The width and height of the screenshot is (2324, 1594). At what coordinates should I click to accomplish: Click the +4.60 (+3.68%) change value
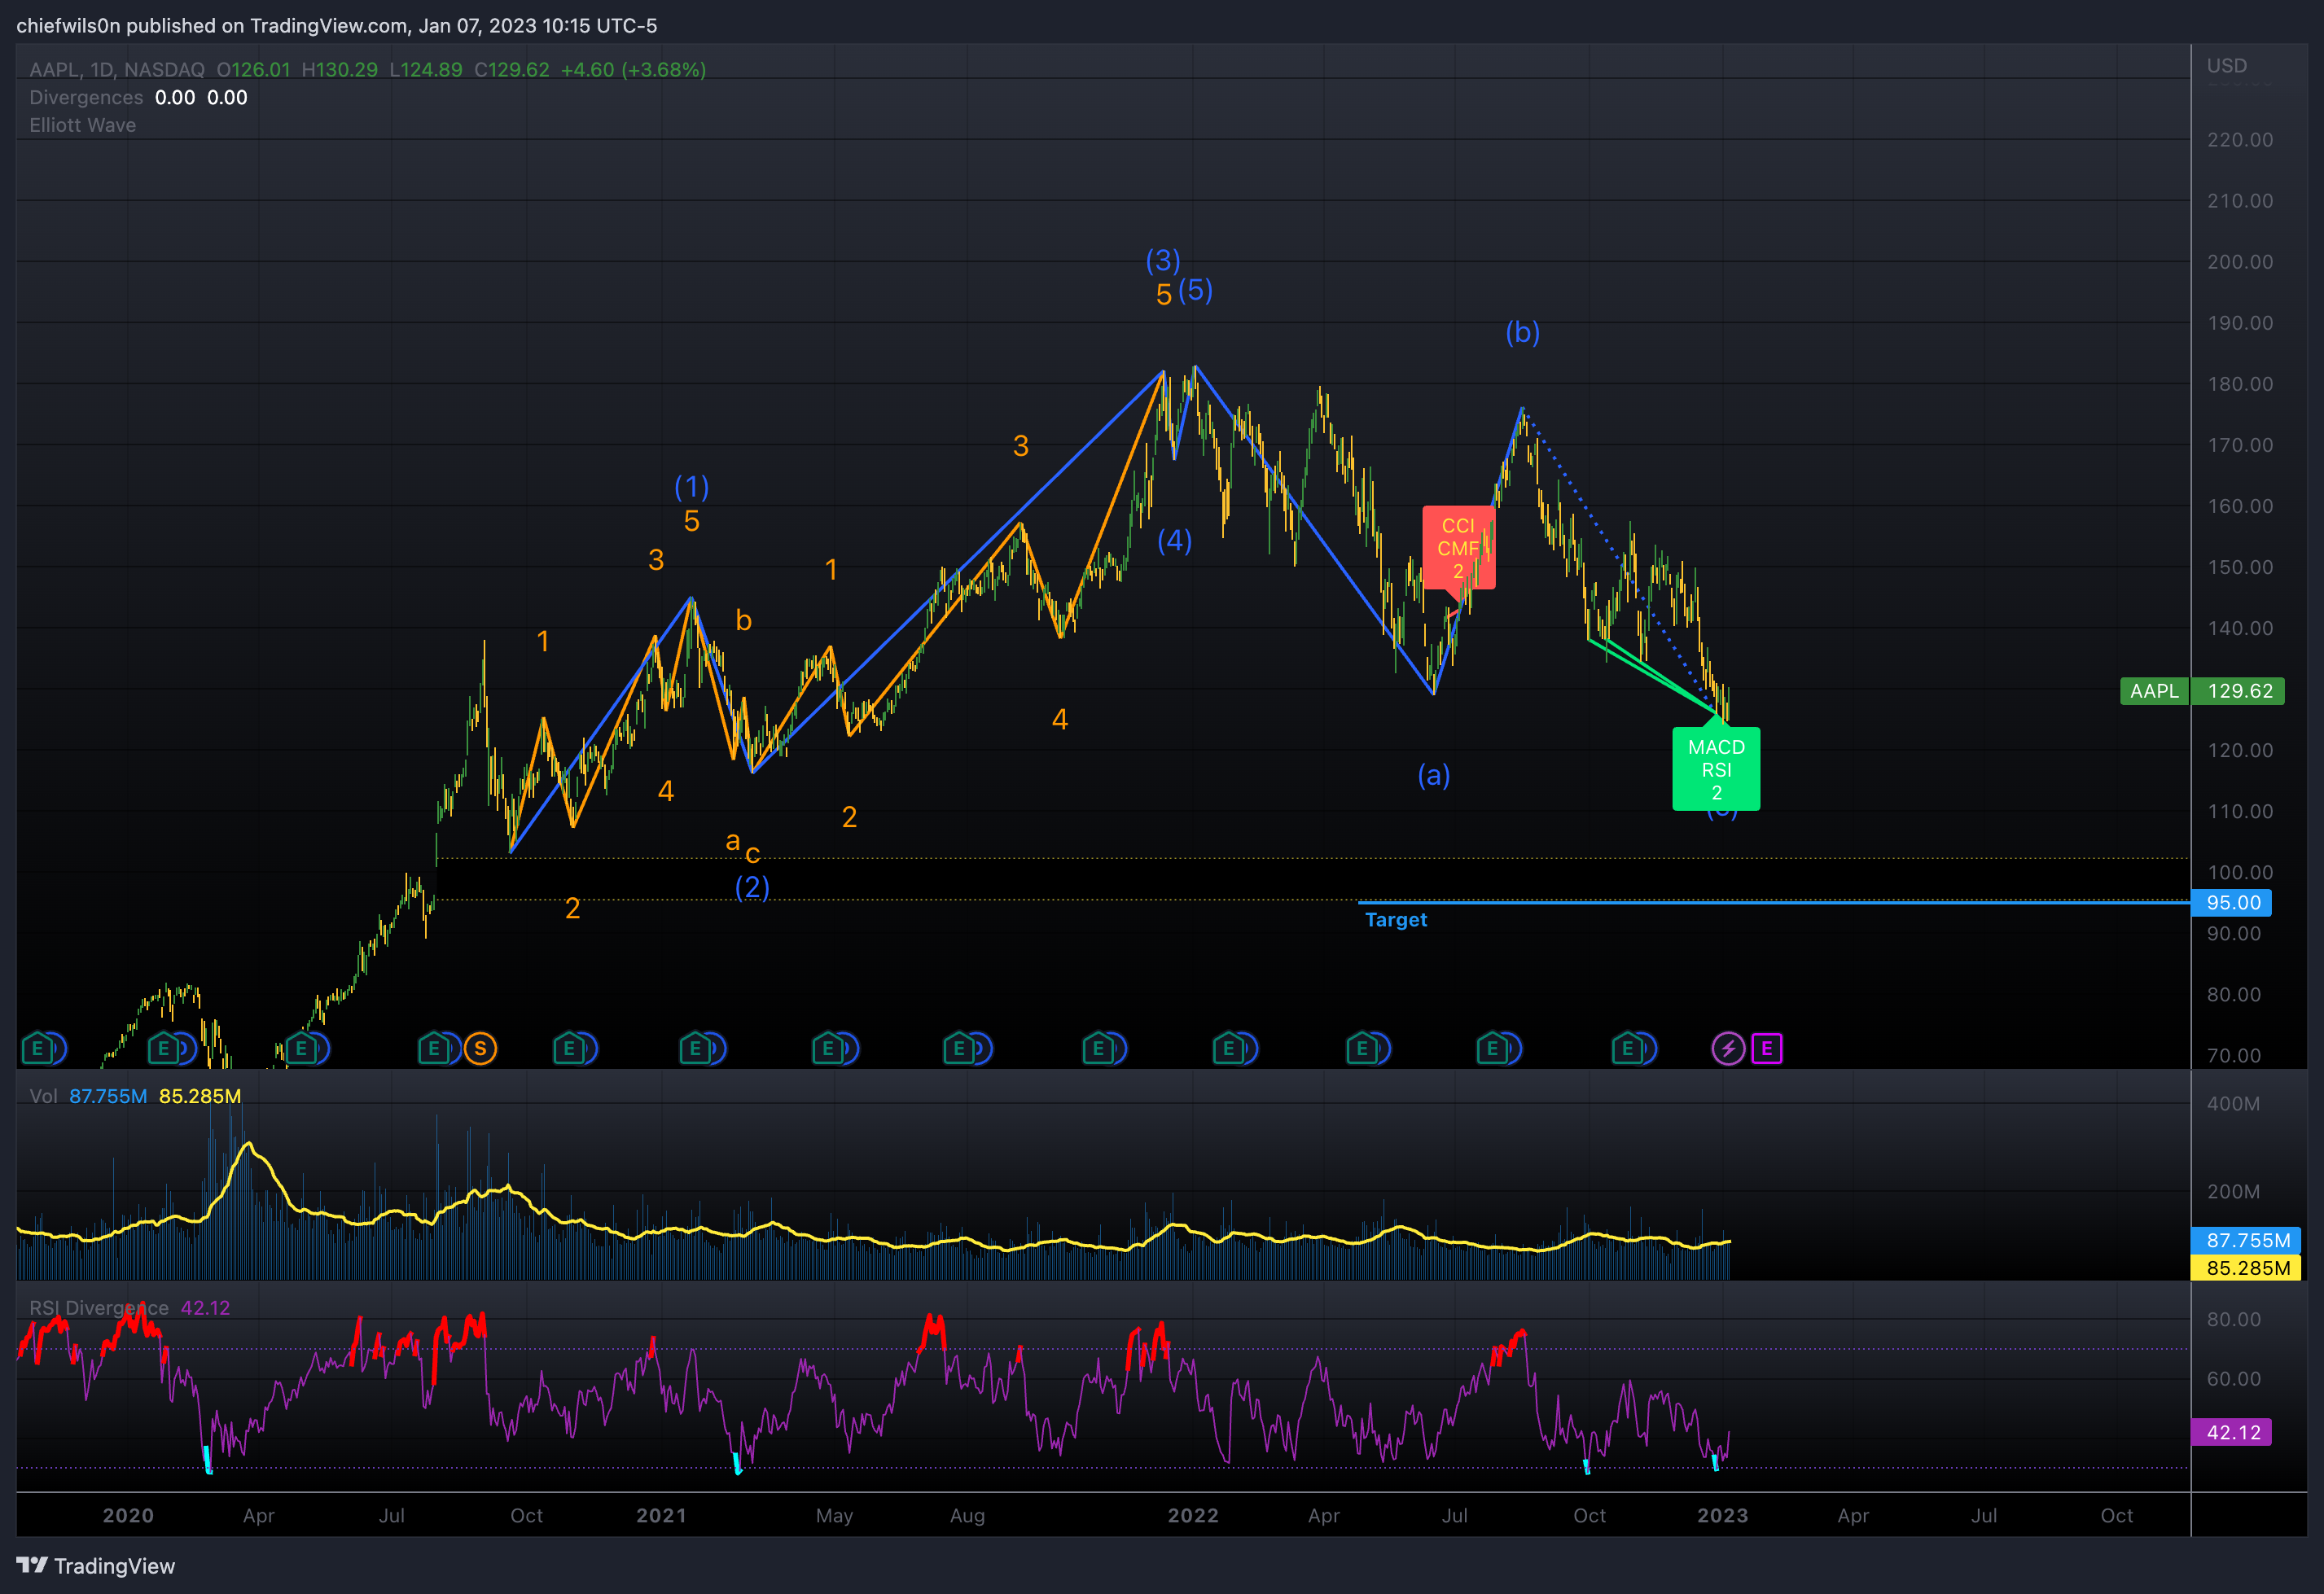[x=634, y=70]
